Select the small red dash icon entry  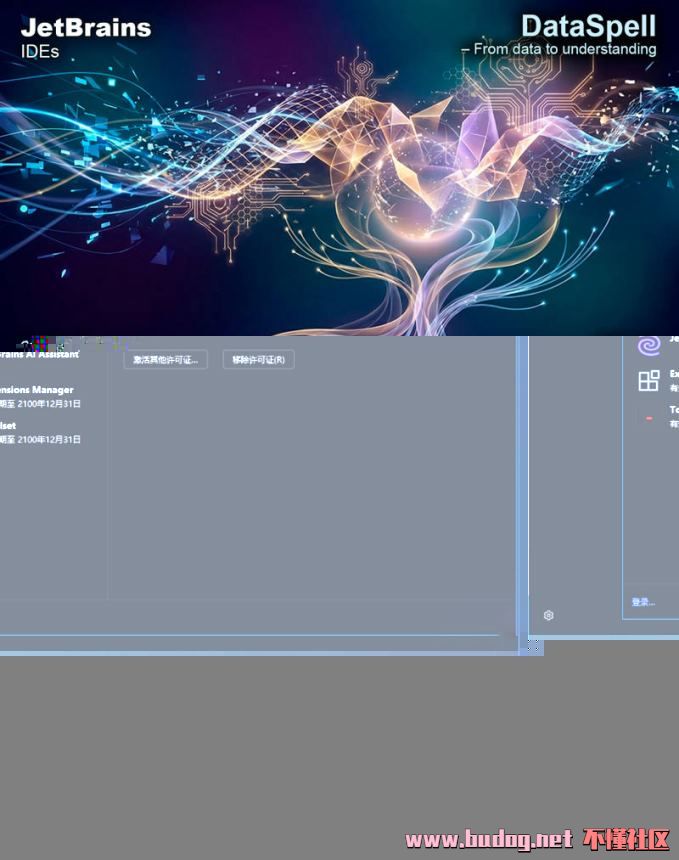coord(649,418)
